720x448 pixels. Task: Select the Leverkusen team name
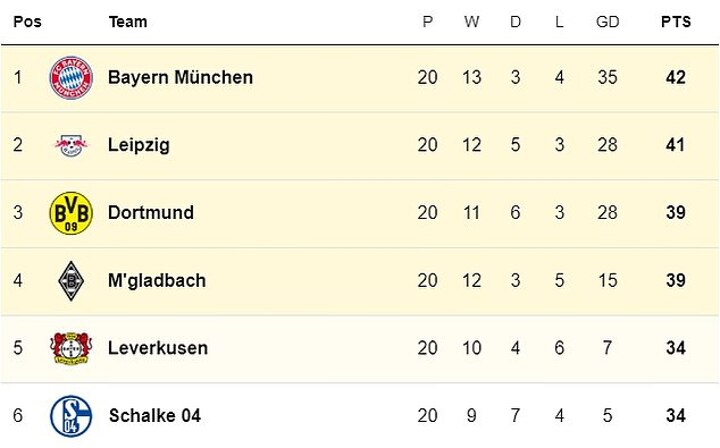pos(158,348)
